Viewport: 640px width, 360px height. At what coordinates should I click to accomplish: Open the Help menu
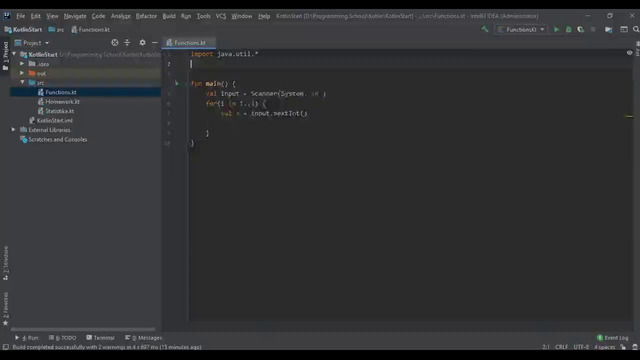coord(264,16)
